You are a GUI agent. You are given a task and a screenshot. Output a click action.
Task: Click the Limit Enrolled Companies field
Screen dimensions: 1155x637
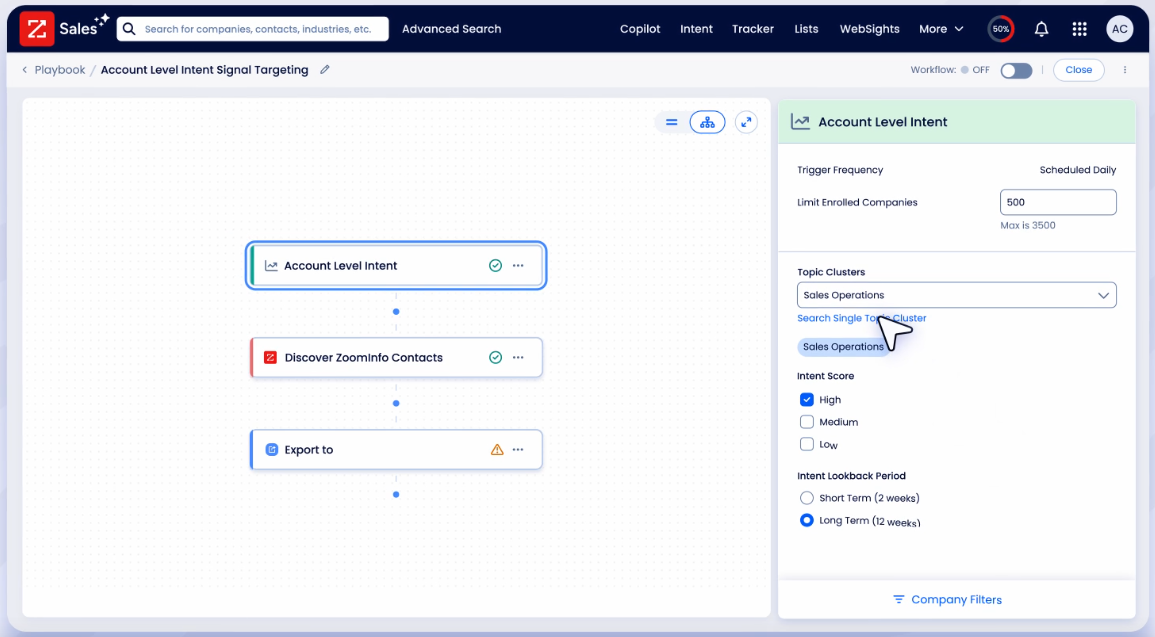[1058, 203]
